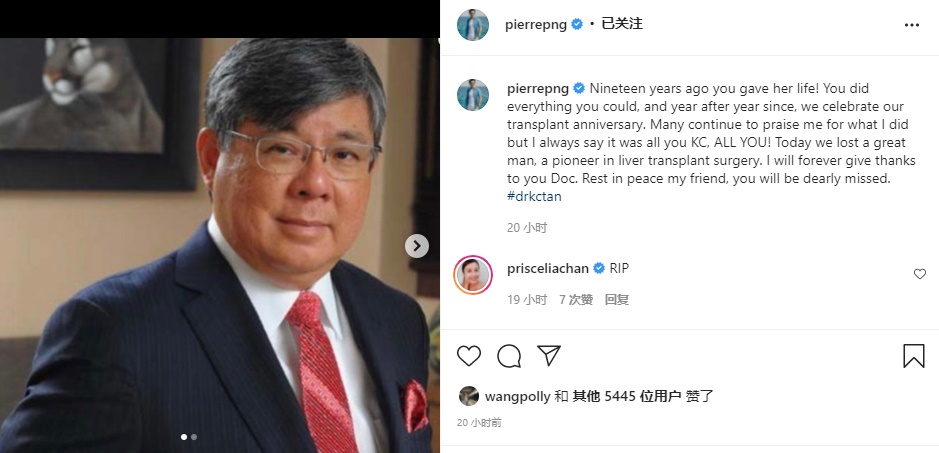View the 7 次赞 comment likes
This screenshot has width=939, height=453.
pyautogui.click(x=576, y=300)
